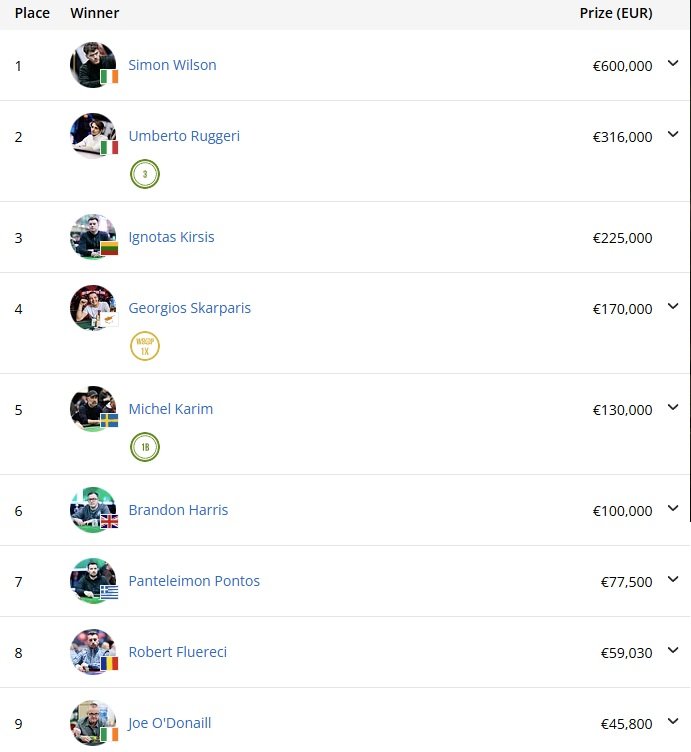This screenshot has width=691, height=752.
Task: Expand Brandon Harris's €100,000 row
Action: [x=673, y=509]
